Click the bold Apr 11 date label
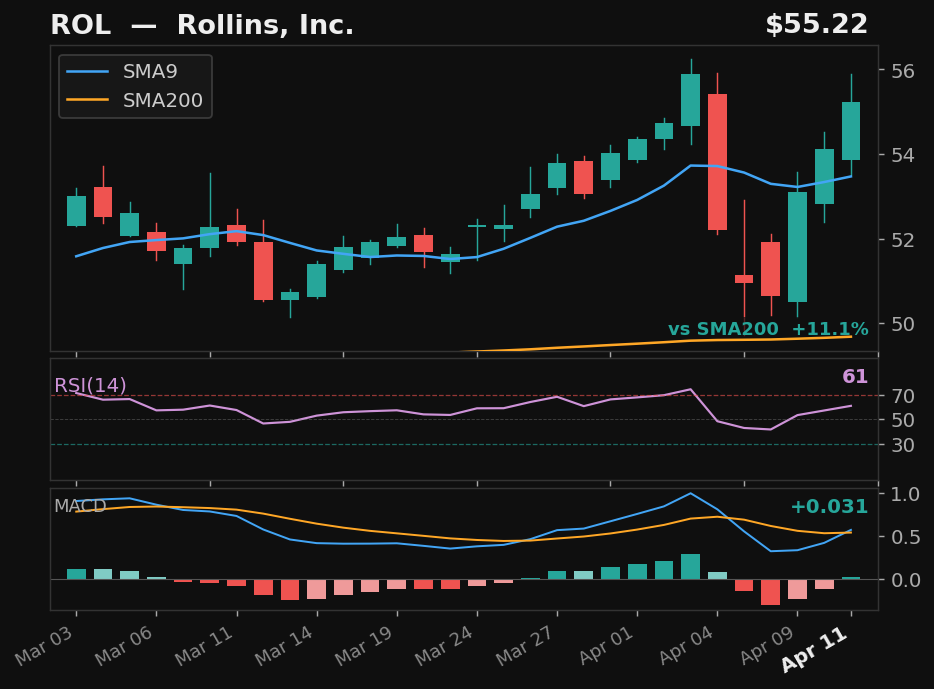The image size is (934, 689). [814, 649]
